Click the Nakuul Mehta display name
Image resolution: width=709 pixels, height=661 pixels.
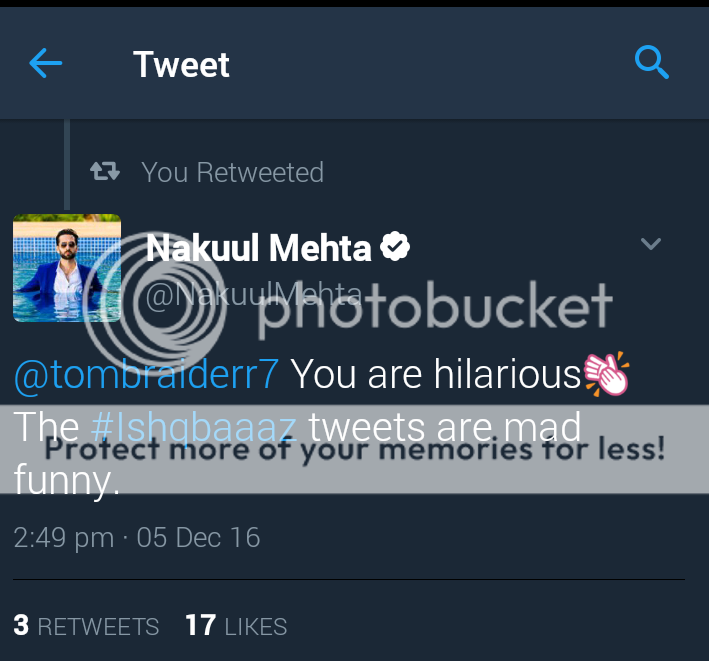(x=259, y=247)
